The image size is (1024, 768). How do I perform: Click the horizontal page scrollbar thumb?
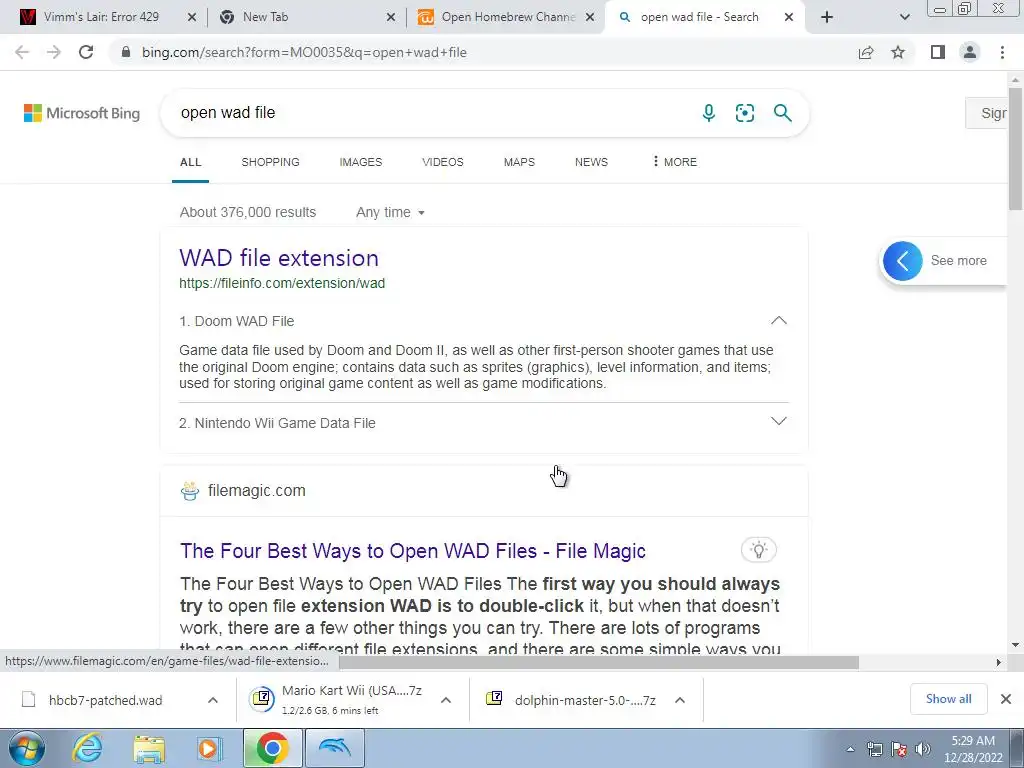click(598, 662)
